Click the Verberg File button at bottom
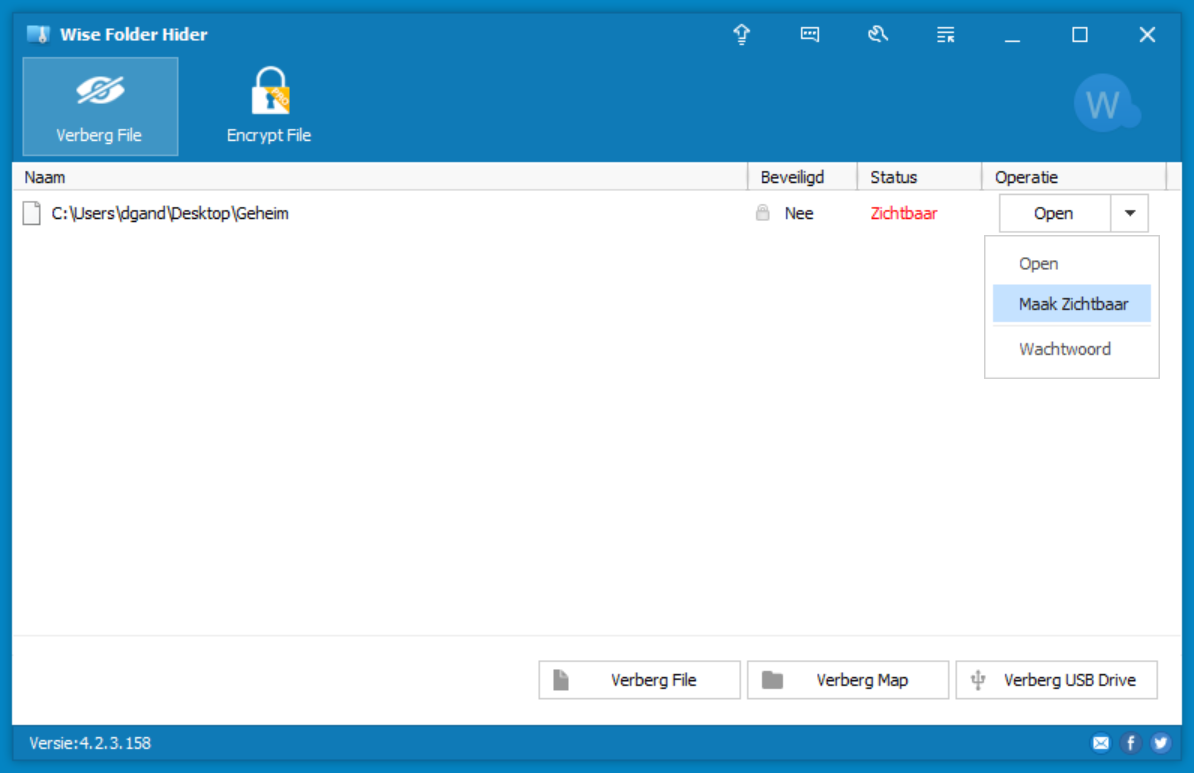1194x773 pixels. pos(640,680)
